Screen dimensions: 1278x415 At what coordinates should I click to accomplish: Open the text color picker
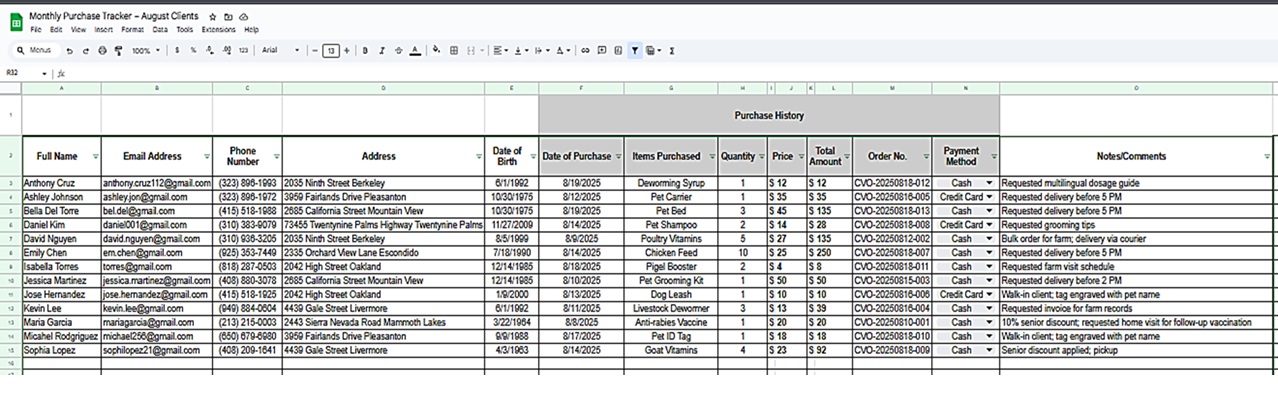click(415, 50)
